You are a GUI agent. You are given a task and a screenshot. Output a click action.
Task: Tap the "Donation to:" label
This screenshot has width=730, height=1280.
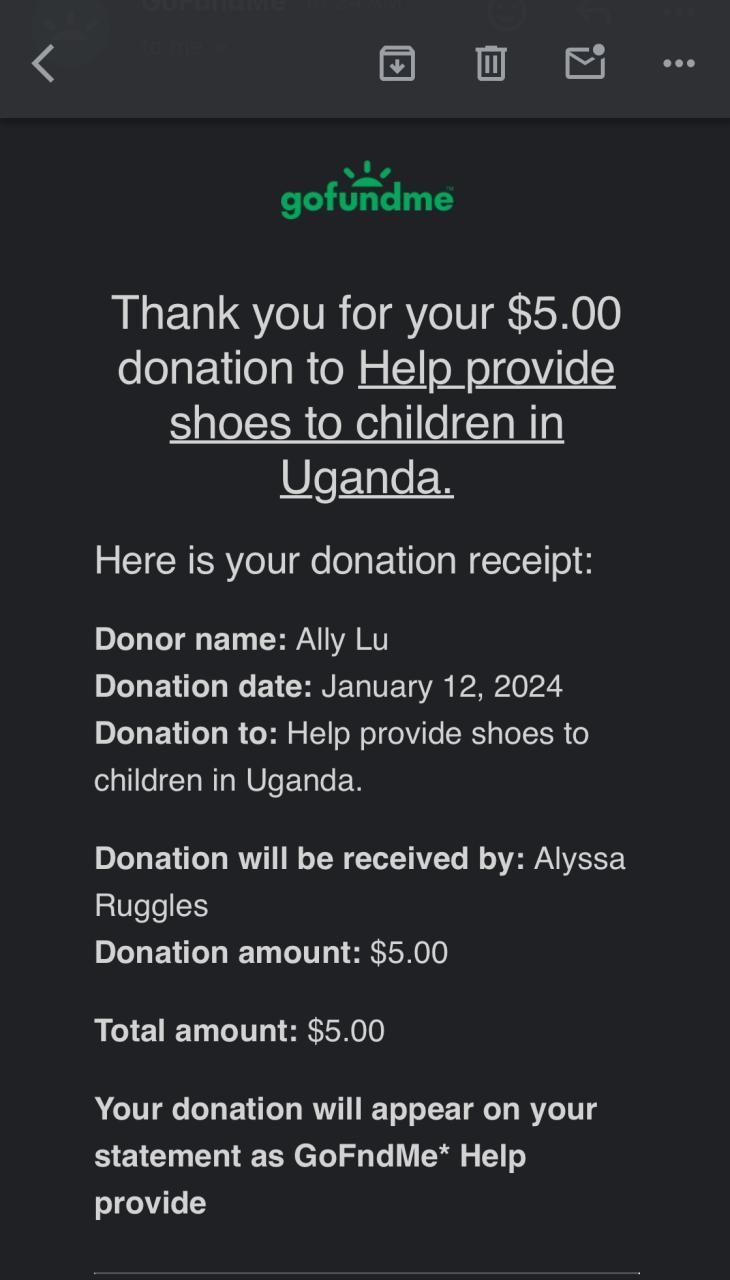click(186, 734)
